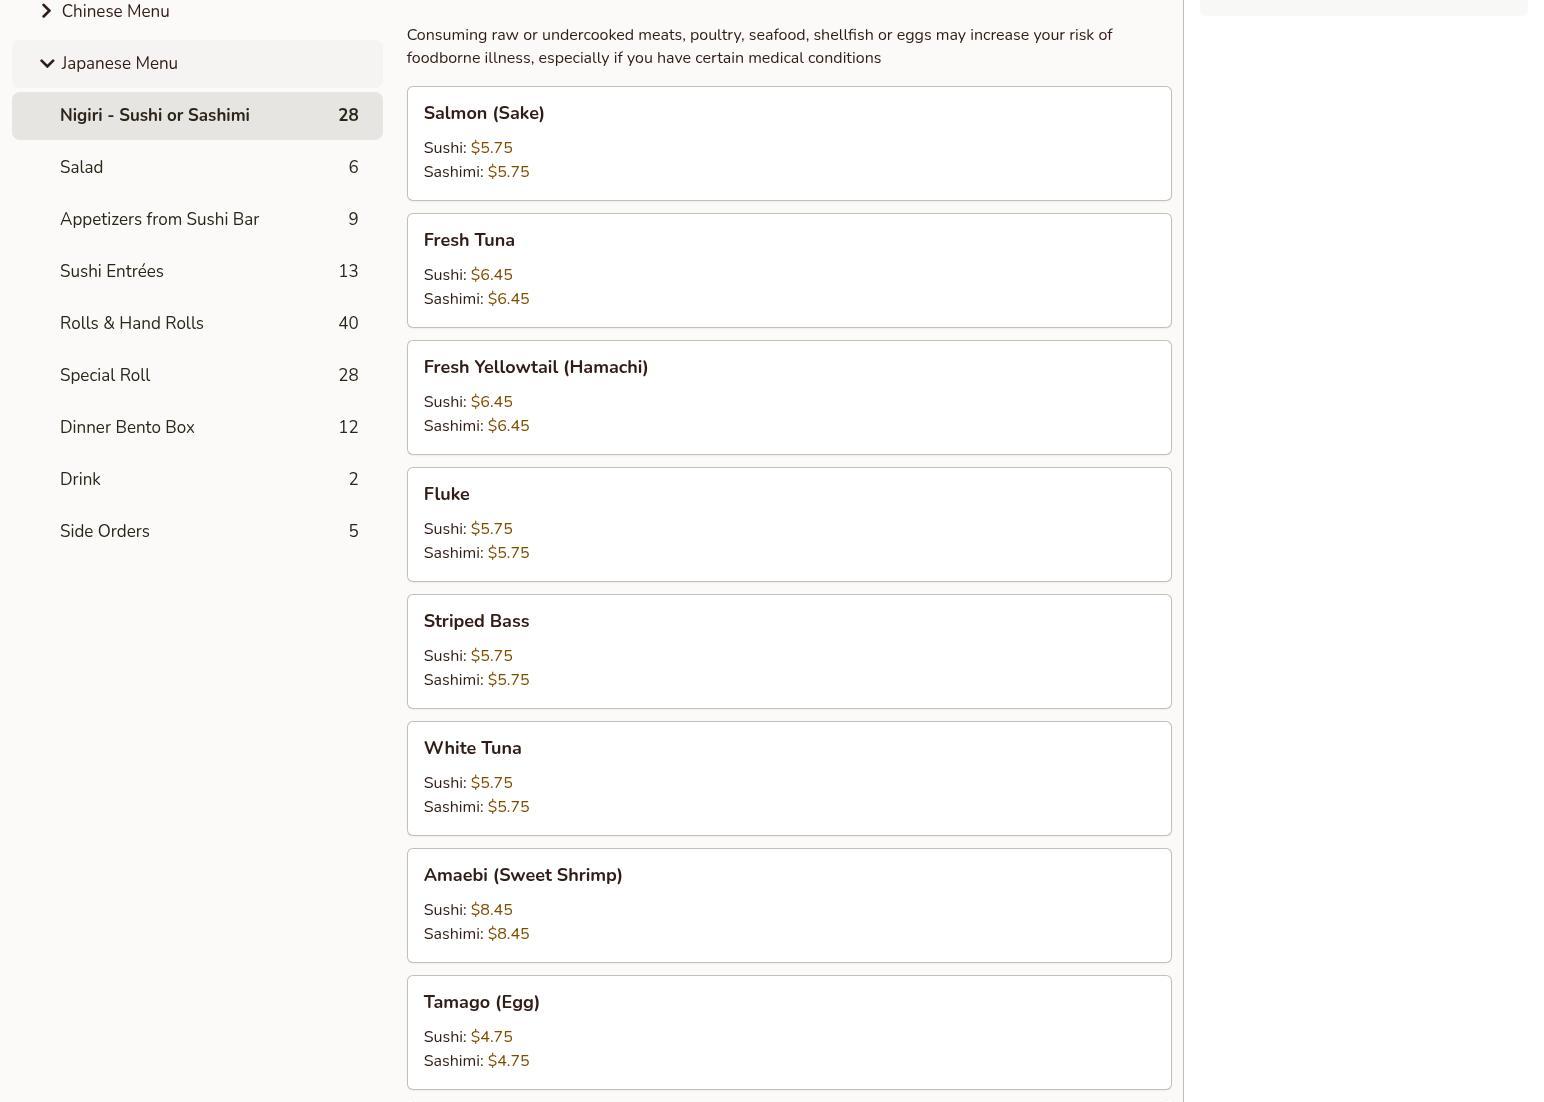This screenshot has width=1544, height=1102.
Task: Open the Salmon (Sake) item card
Action: coord(788,143)
